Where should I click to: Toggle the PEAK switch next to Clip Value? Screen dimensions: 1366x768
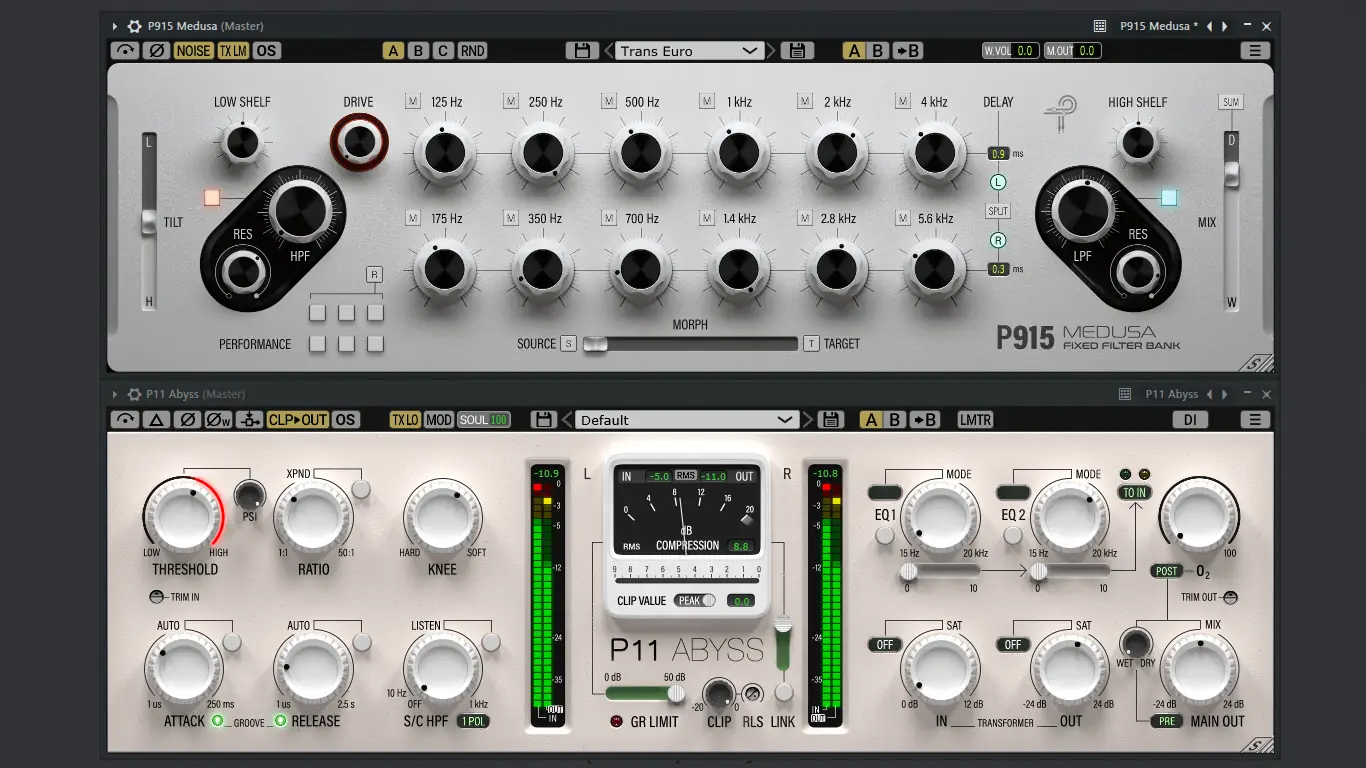click(x=696, y=601)
